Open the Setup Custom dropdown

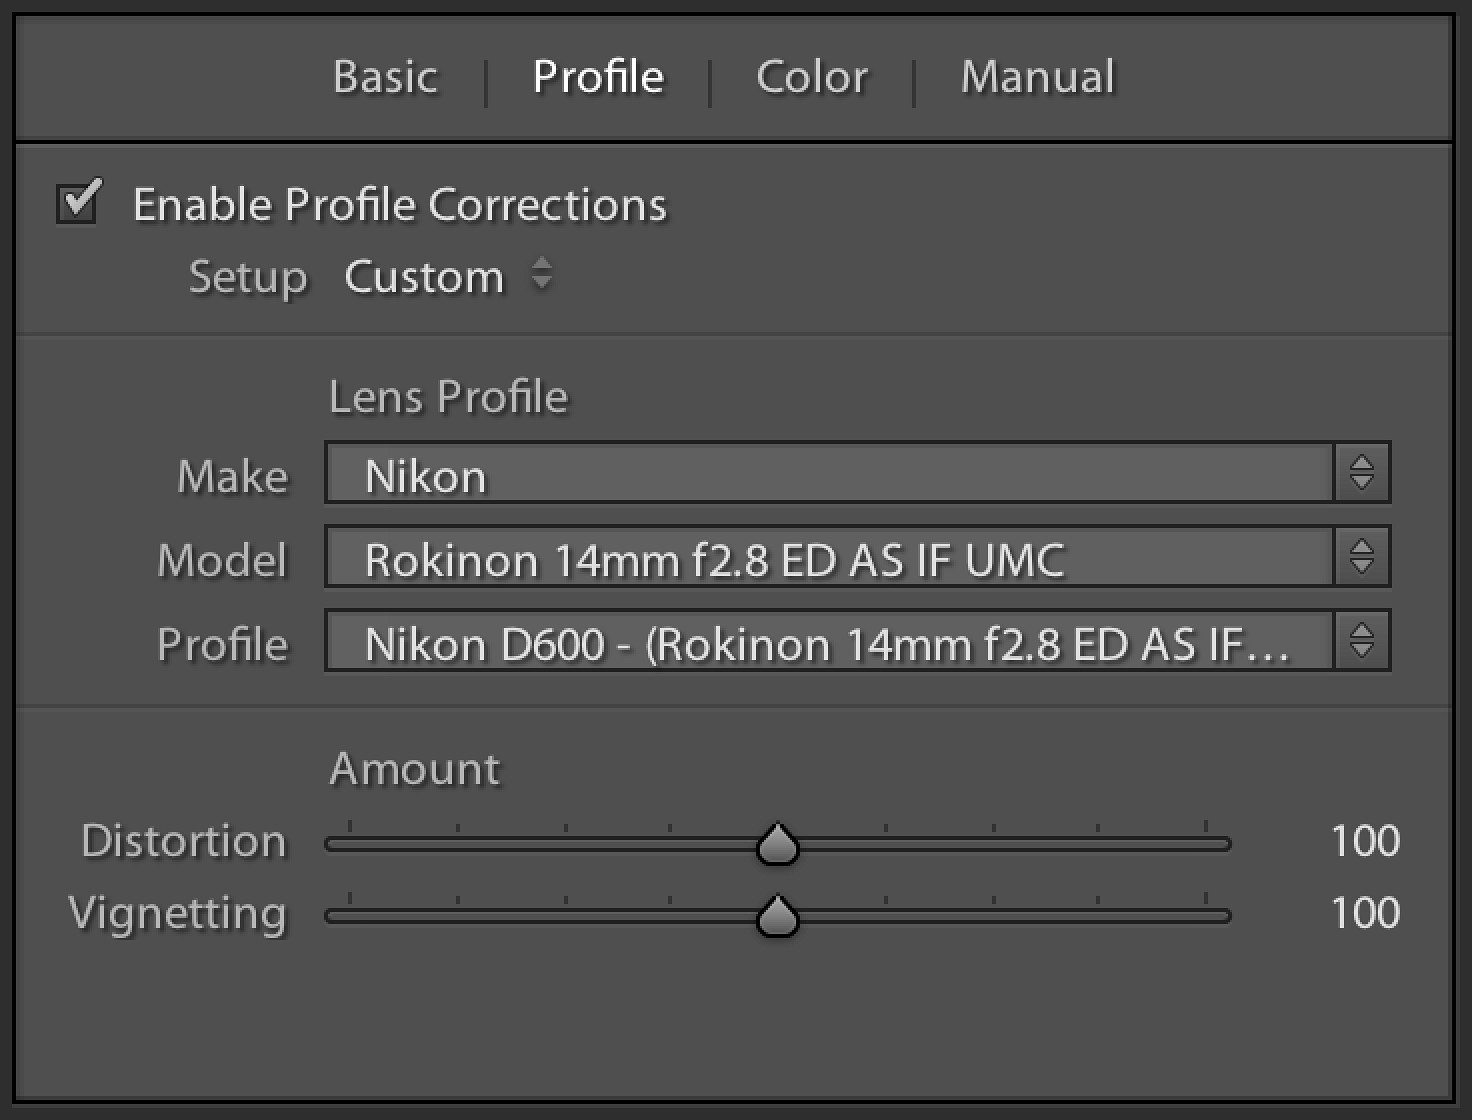pyautogui.click(x=424, y=277)
